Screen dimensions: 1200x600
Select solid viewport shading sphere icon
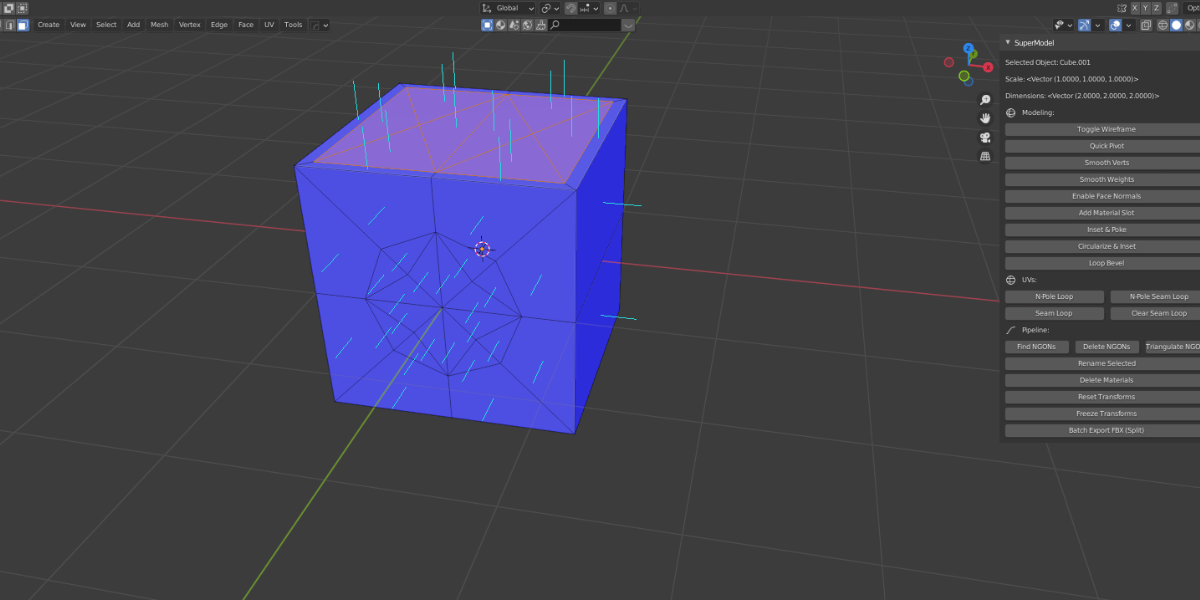pyautogui.click(x=1176, y=25)
